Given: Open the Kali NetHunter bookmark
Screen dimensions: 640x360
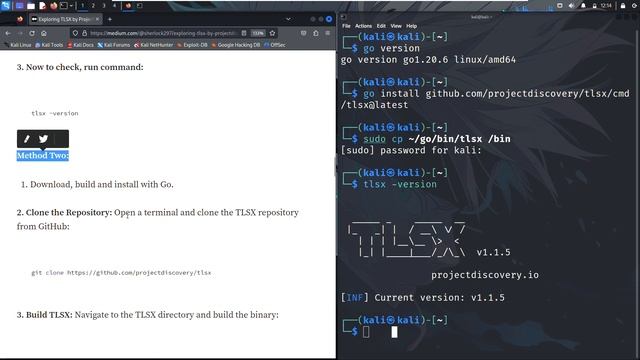Looking at the screenshot, I should [x=153, y=45].
